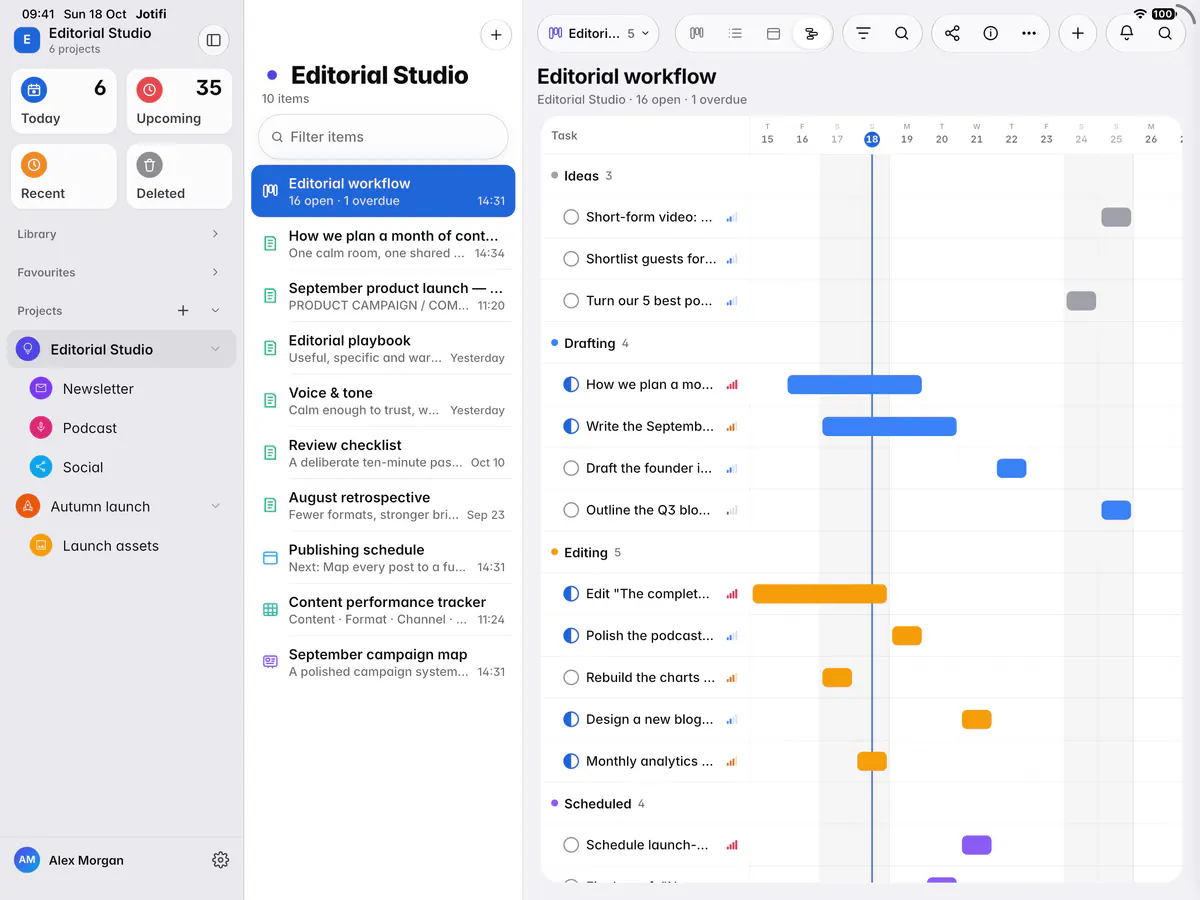Select the orange 'Edit The complet...' timeline bar

819,594
